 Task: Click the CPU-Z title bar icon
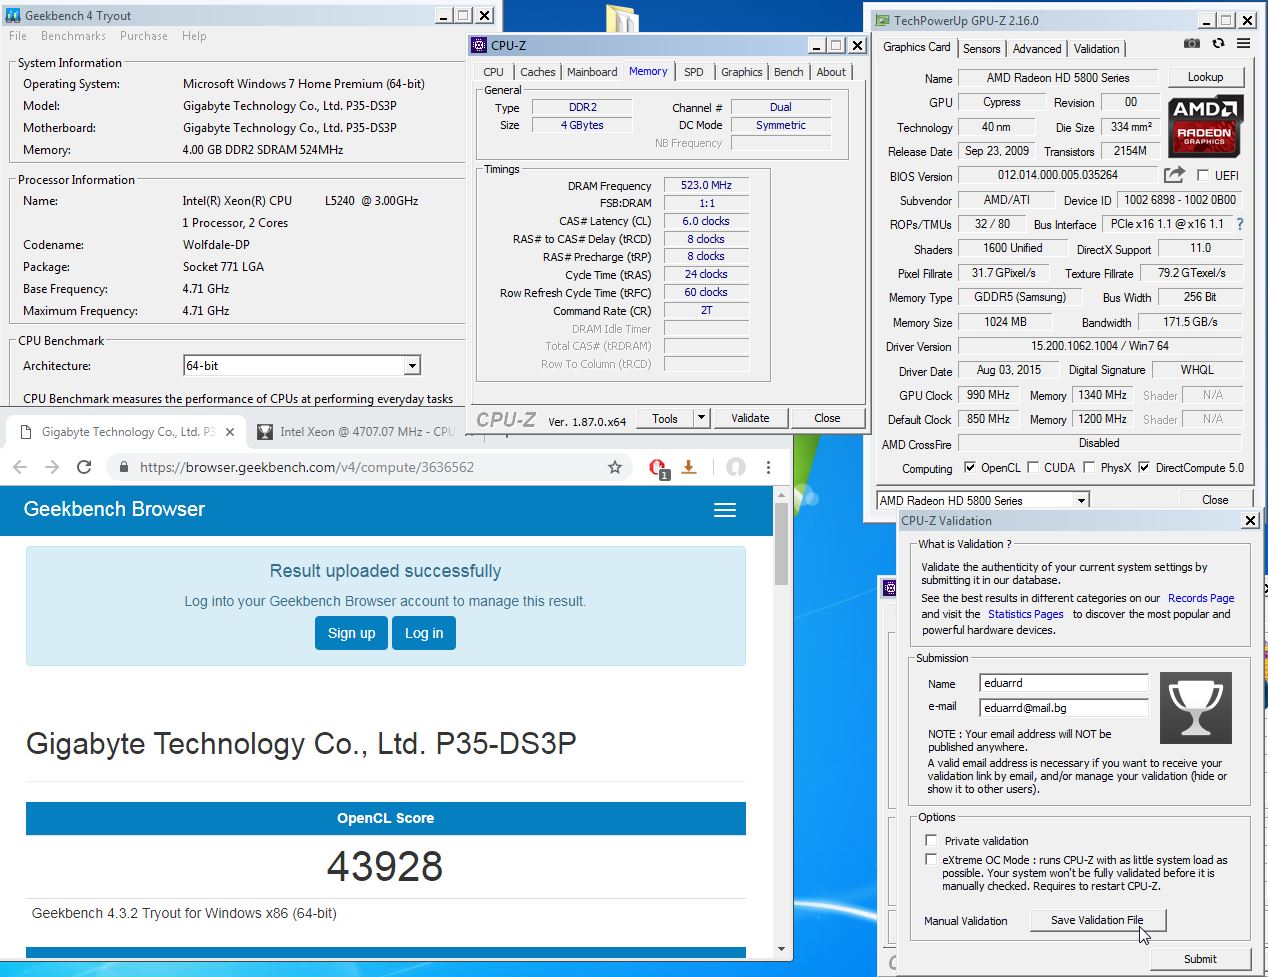click(x=479, y=45)
